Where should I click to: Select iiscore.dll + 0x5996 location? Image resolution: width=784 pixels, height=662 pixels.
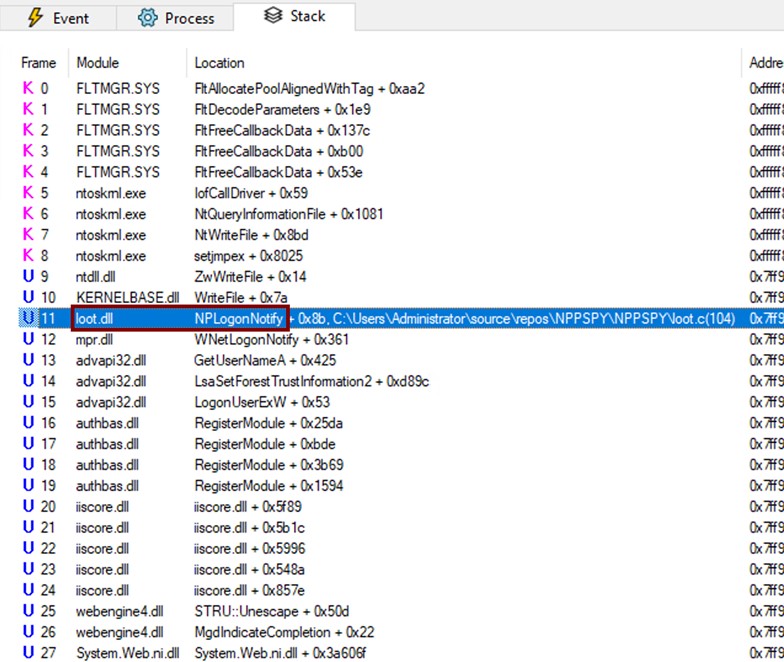[250, 548]
